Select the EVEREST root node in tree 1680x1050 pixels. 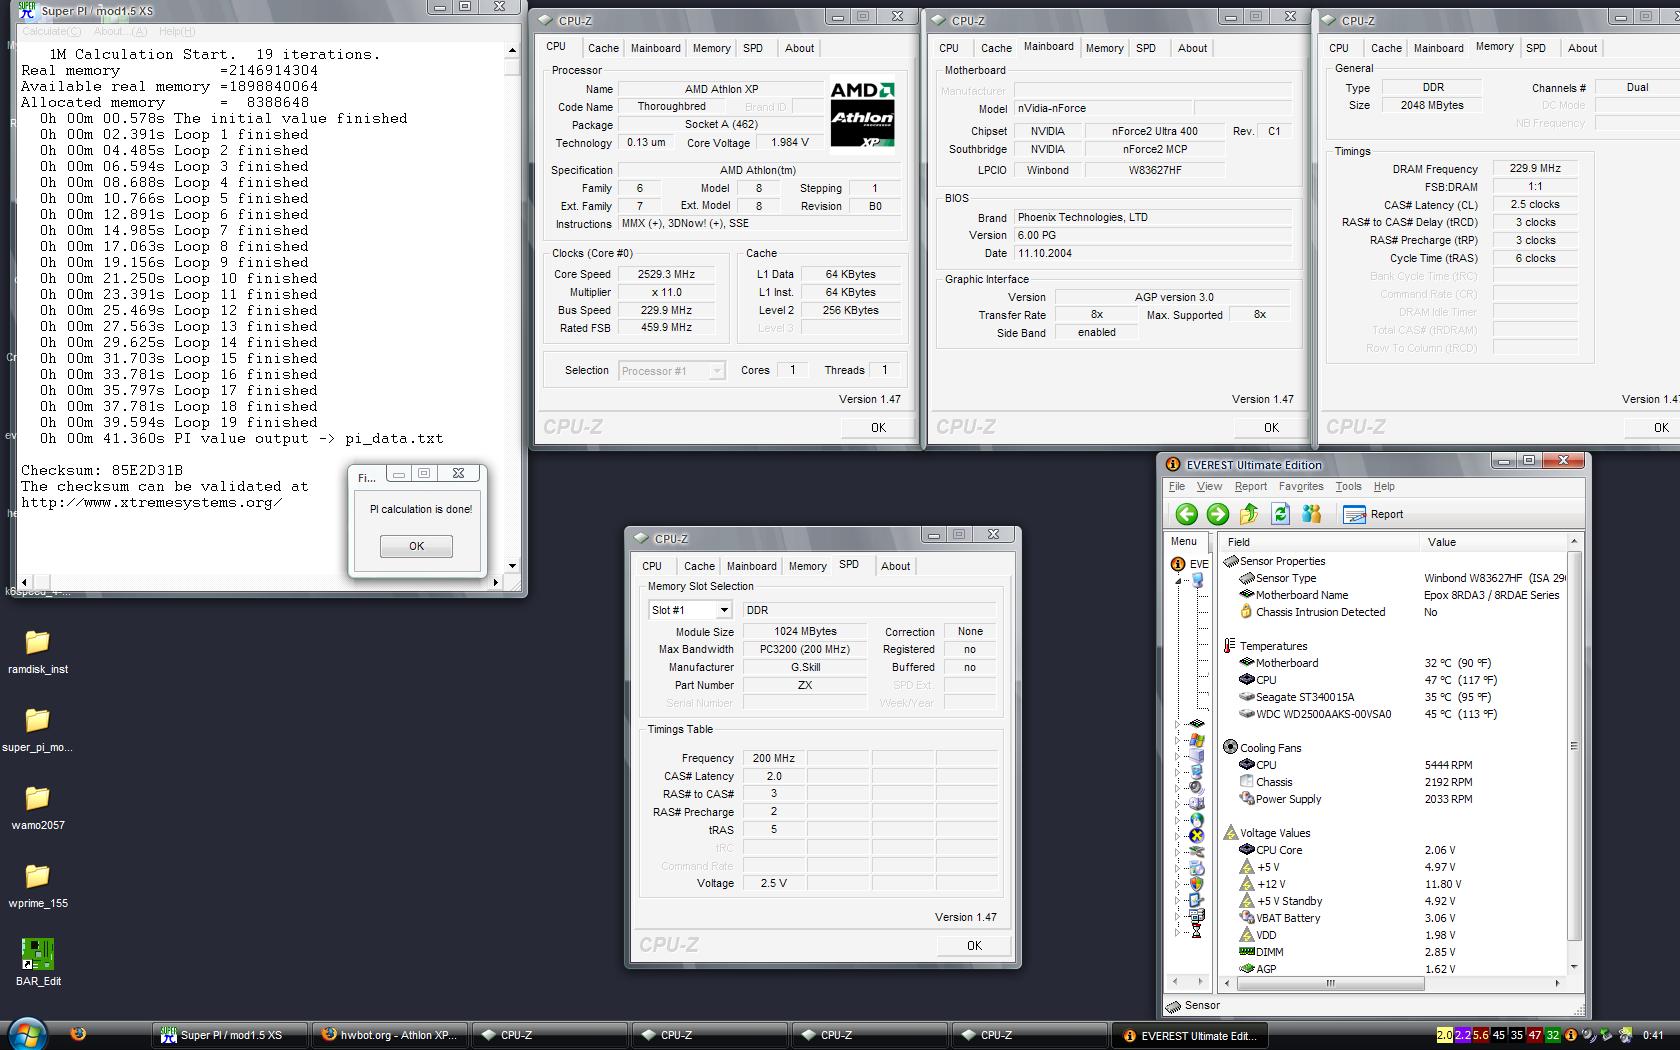click(1190, 563)
